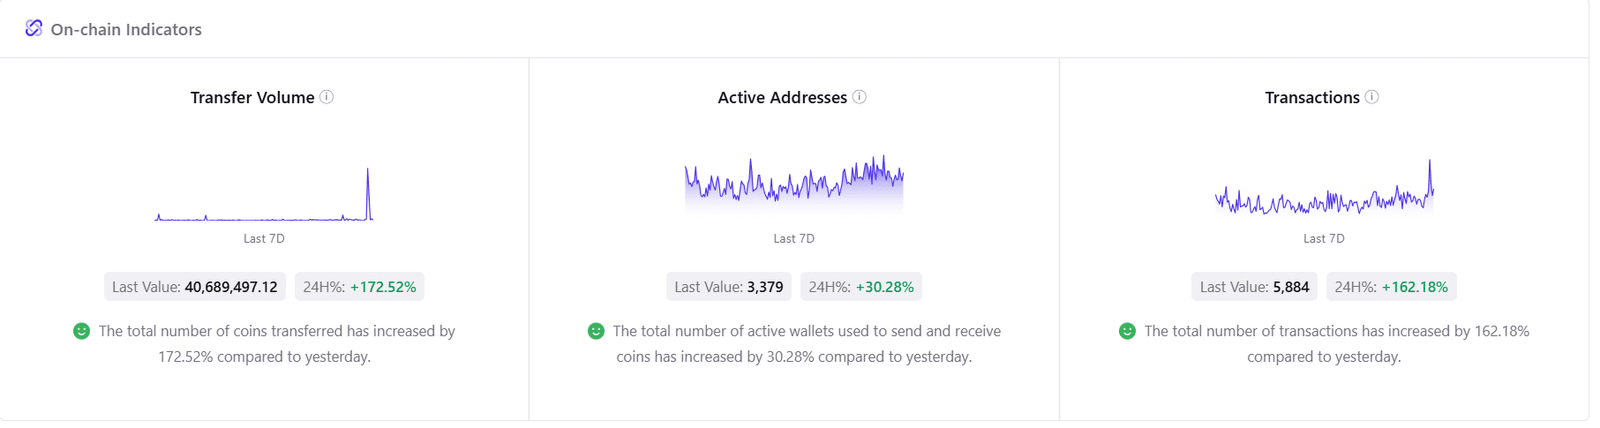Click the Active Addresses sparkline chart
Screen dimensions: 1600x428
click(794, 183)
